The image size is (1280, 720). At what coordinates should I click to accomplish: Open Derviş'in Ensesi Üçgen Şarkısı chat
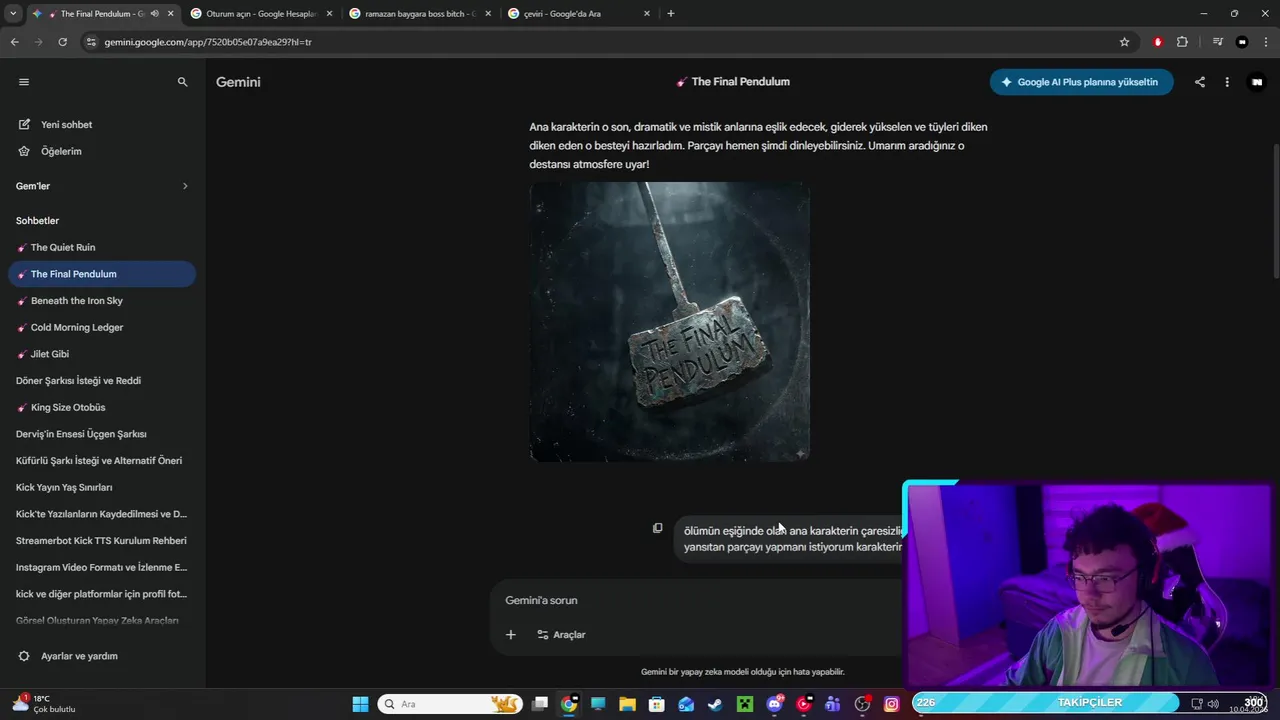[102, 434]
